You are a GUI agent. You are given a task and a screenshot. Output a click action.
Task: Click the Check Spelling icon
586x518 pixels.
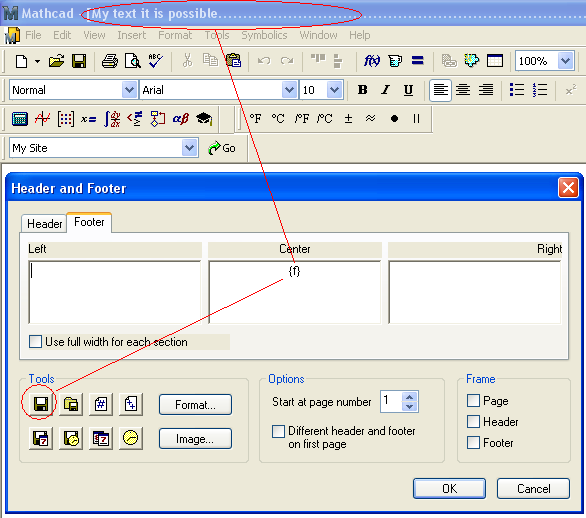pyautogui.click(x=155, y=61)
